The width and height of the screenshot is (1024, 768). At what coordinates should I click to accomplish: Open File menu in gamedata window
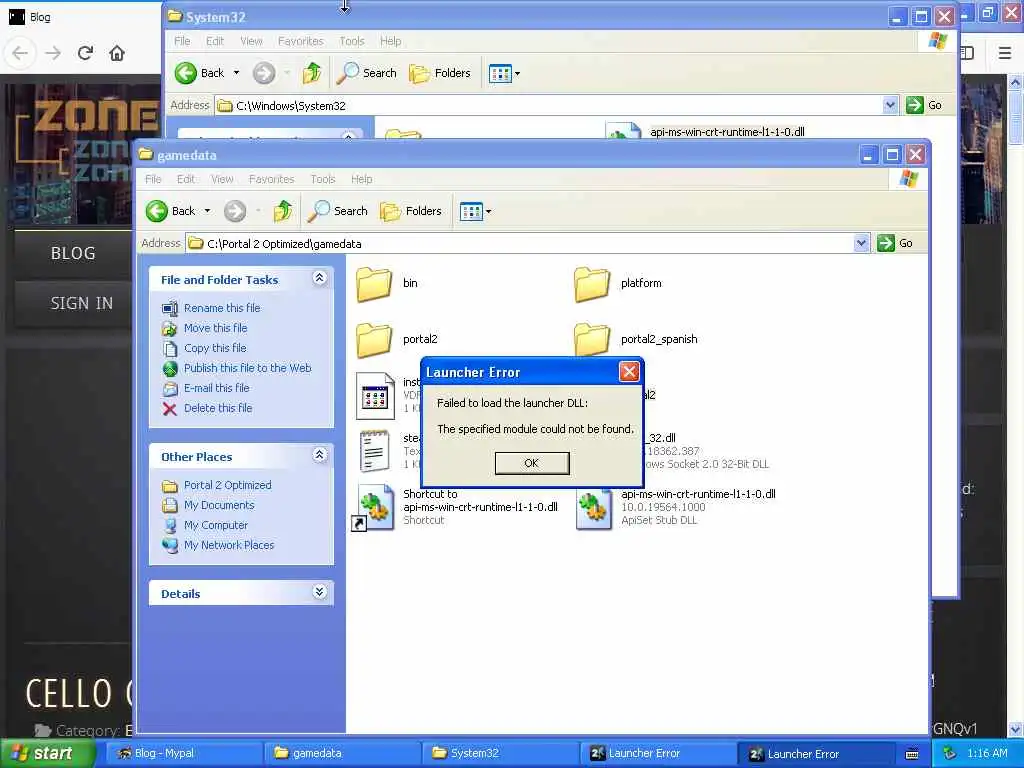[153, 179]
